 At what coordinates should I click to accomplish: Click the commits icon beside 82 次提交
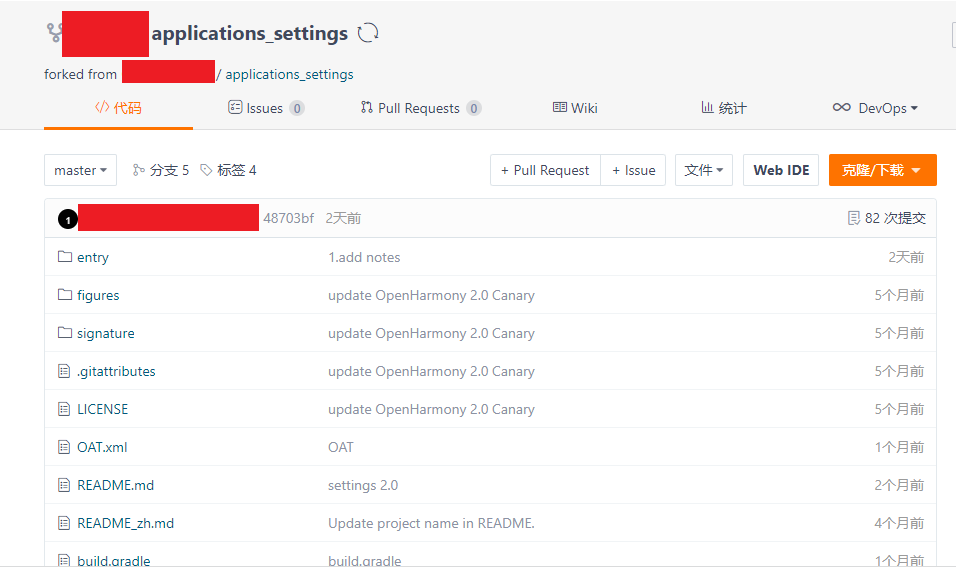point(853,218)
